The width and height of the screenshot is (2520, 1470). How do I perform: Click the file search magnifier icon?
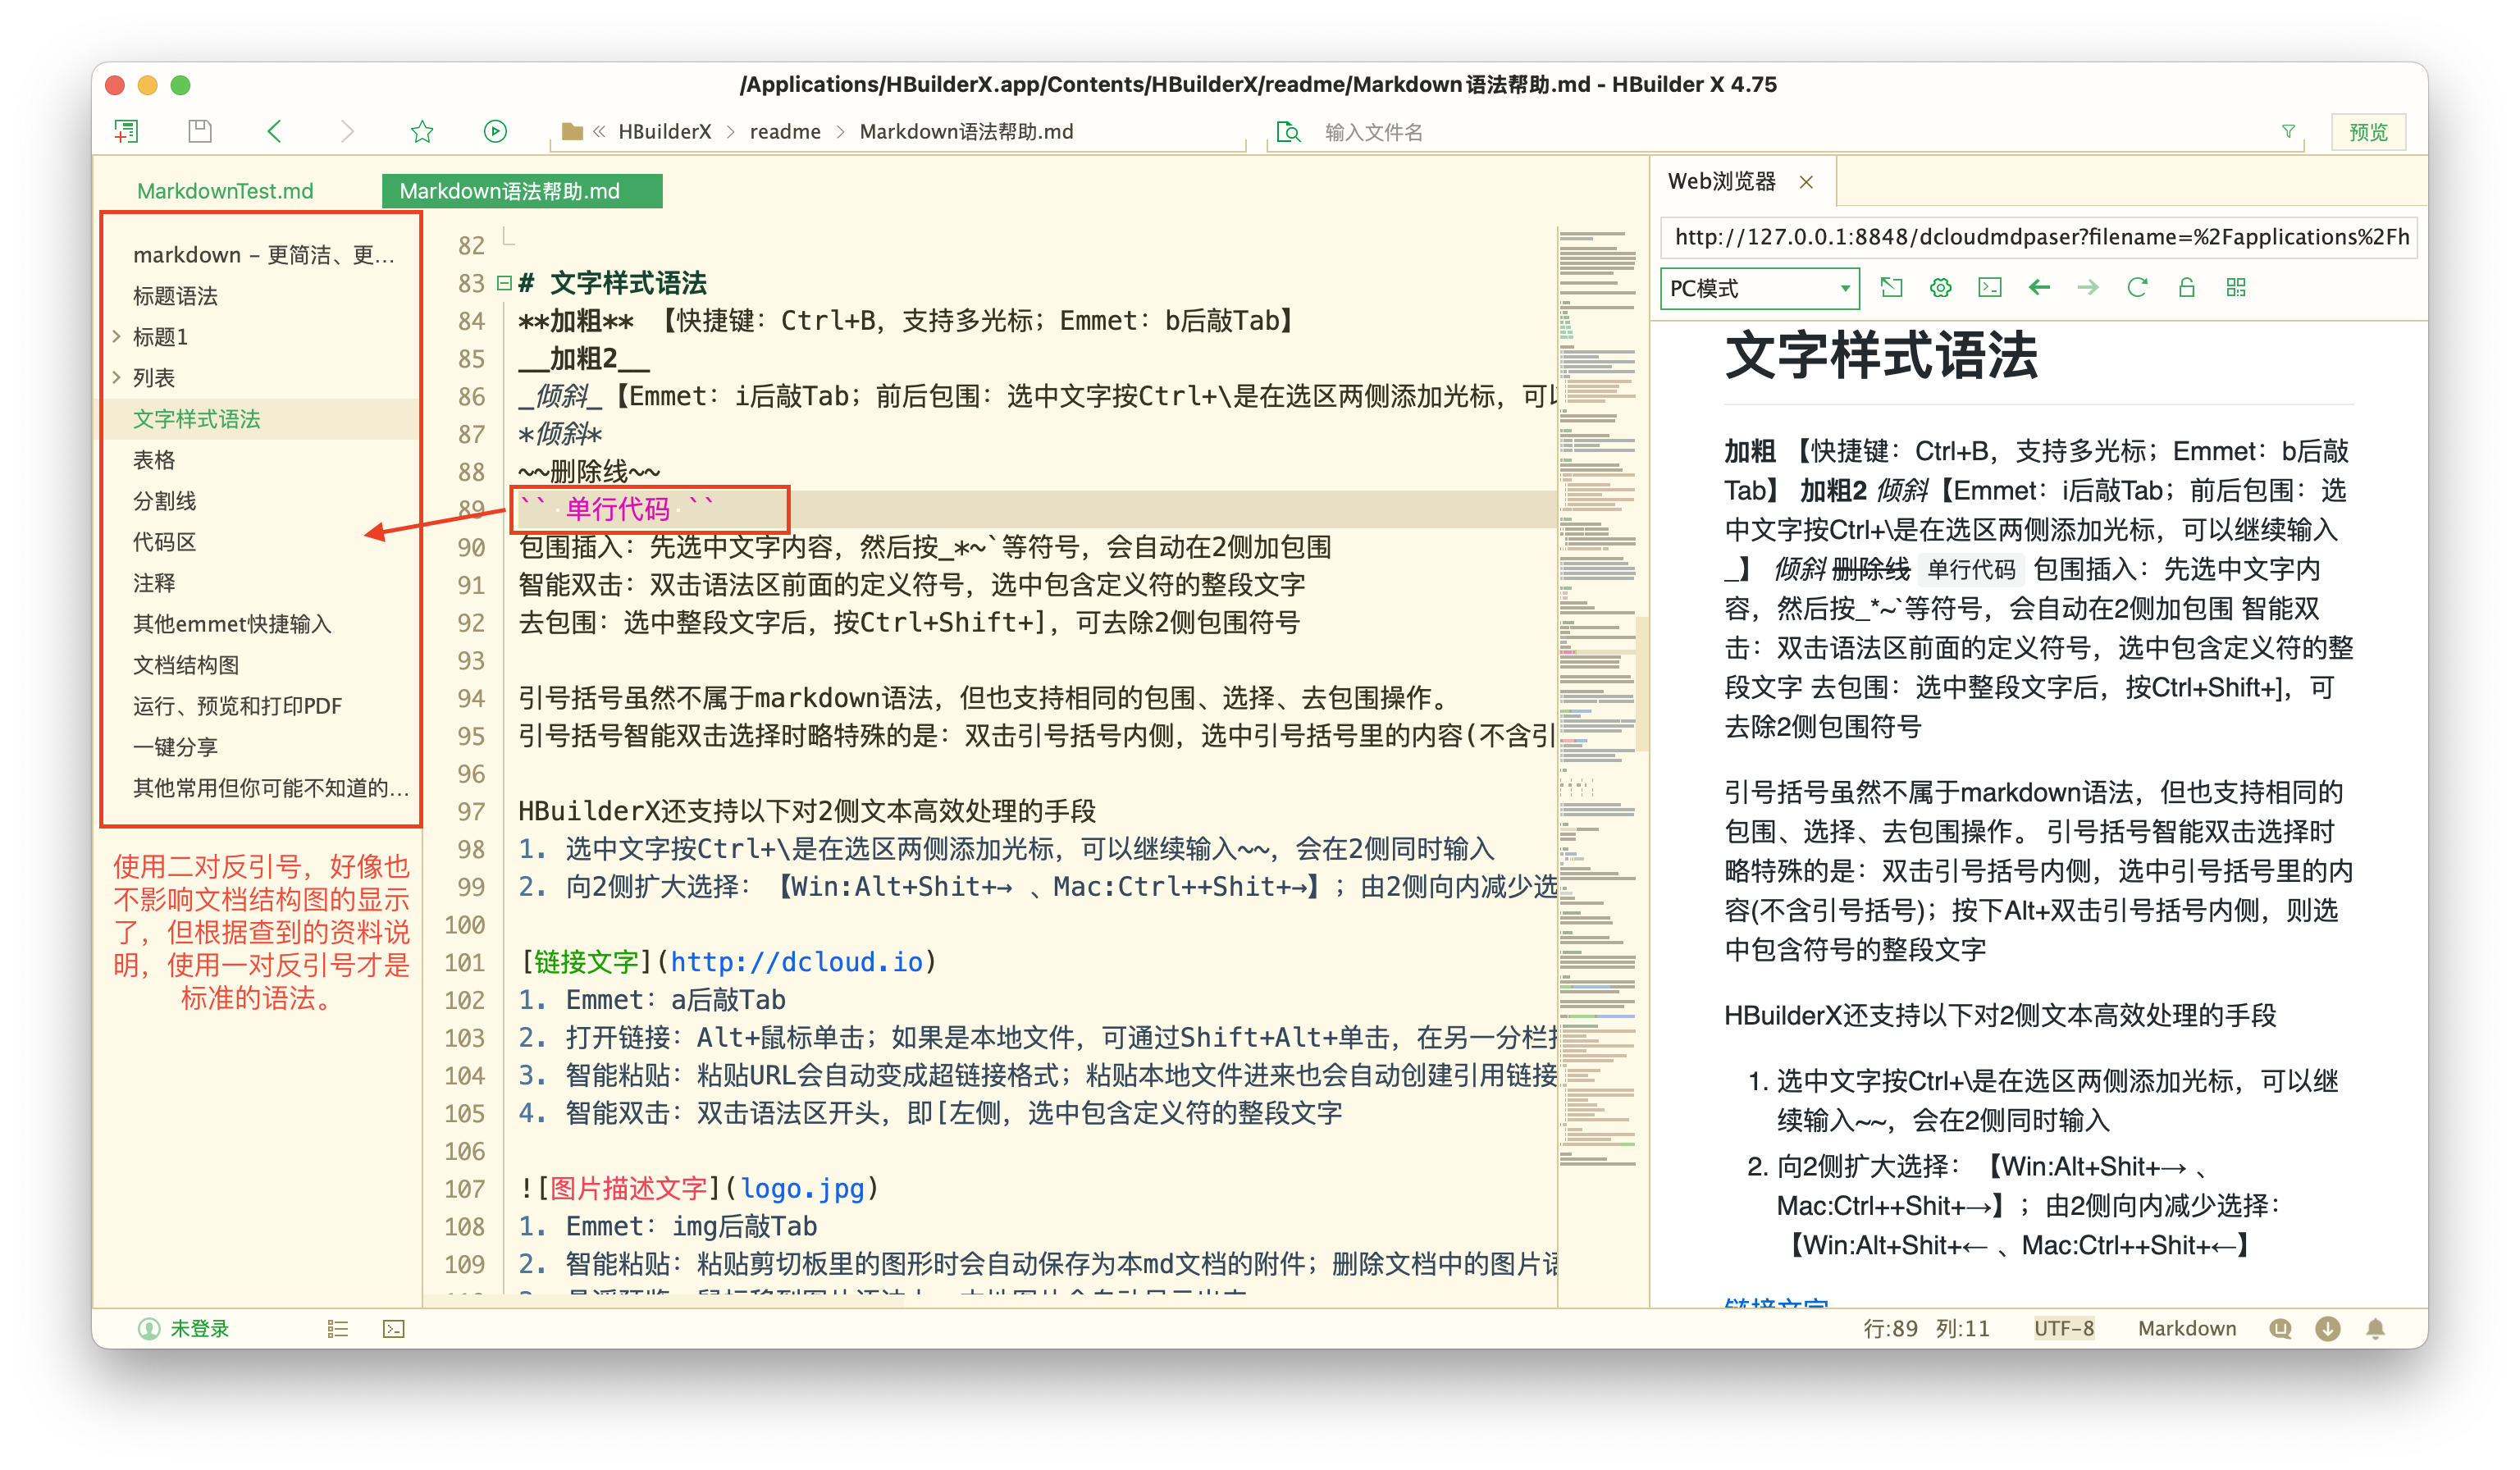(x=1289, y=132)
